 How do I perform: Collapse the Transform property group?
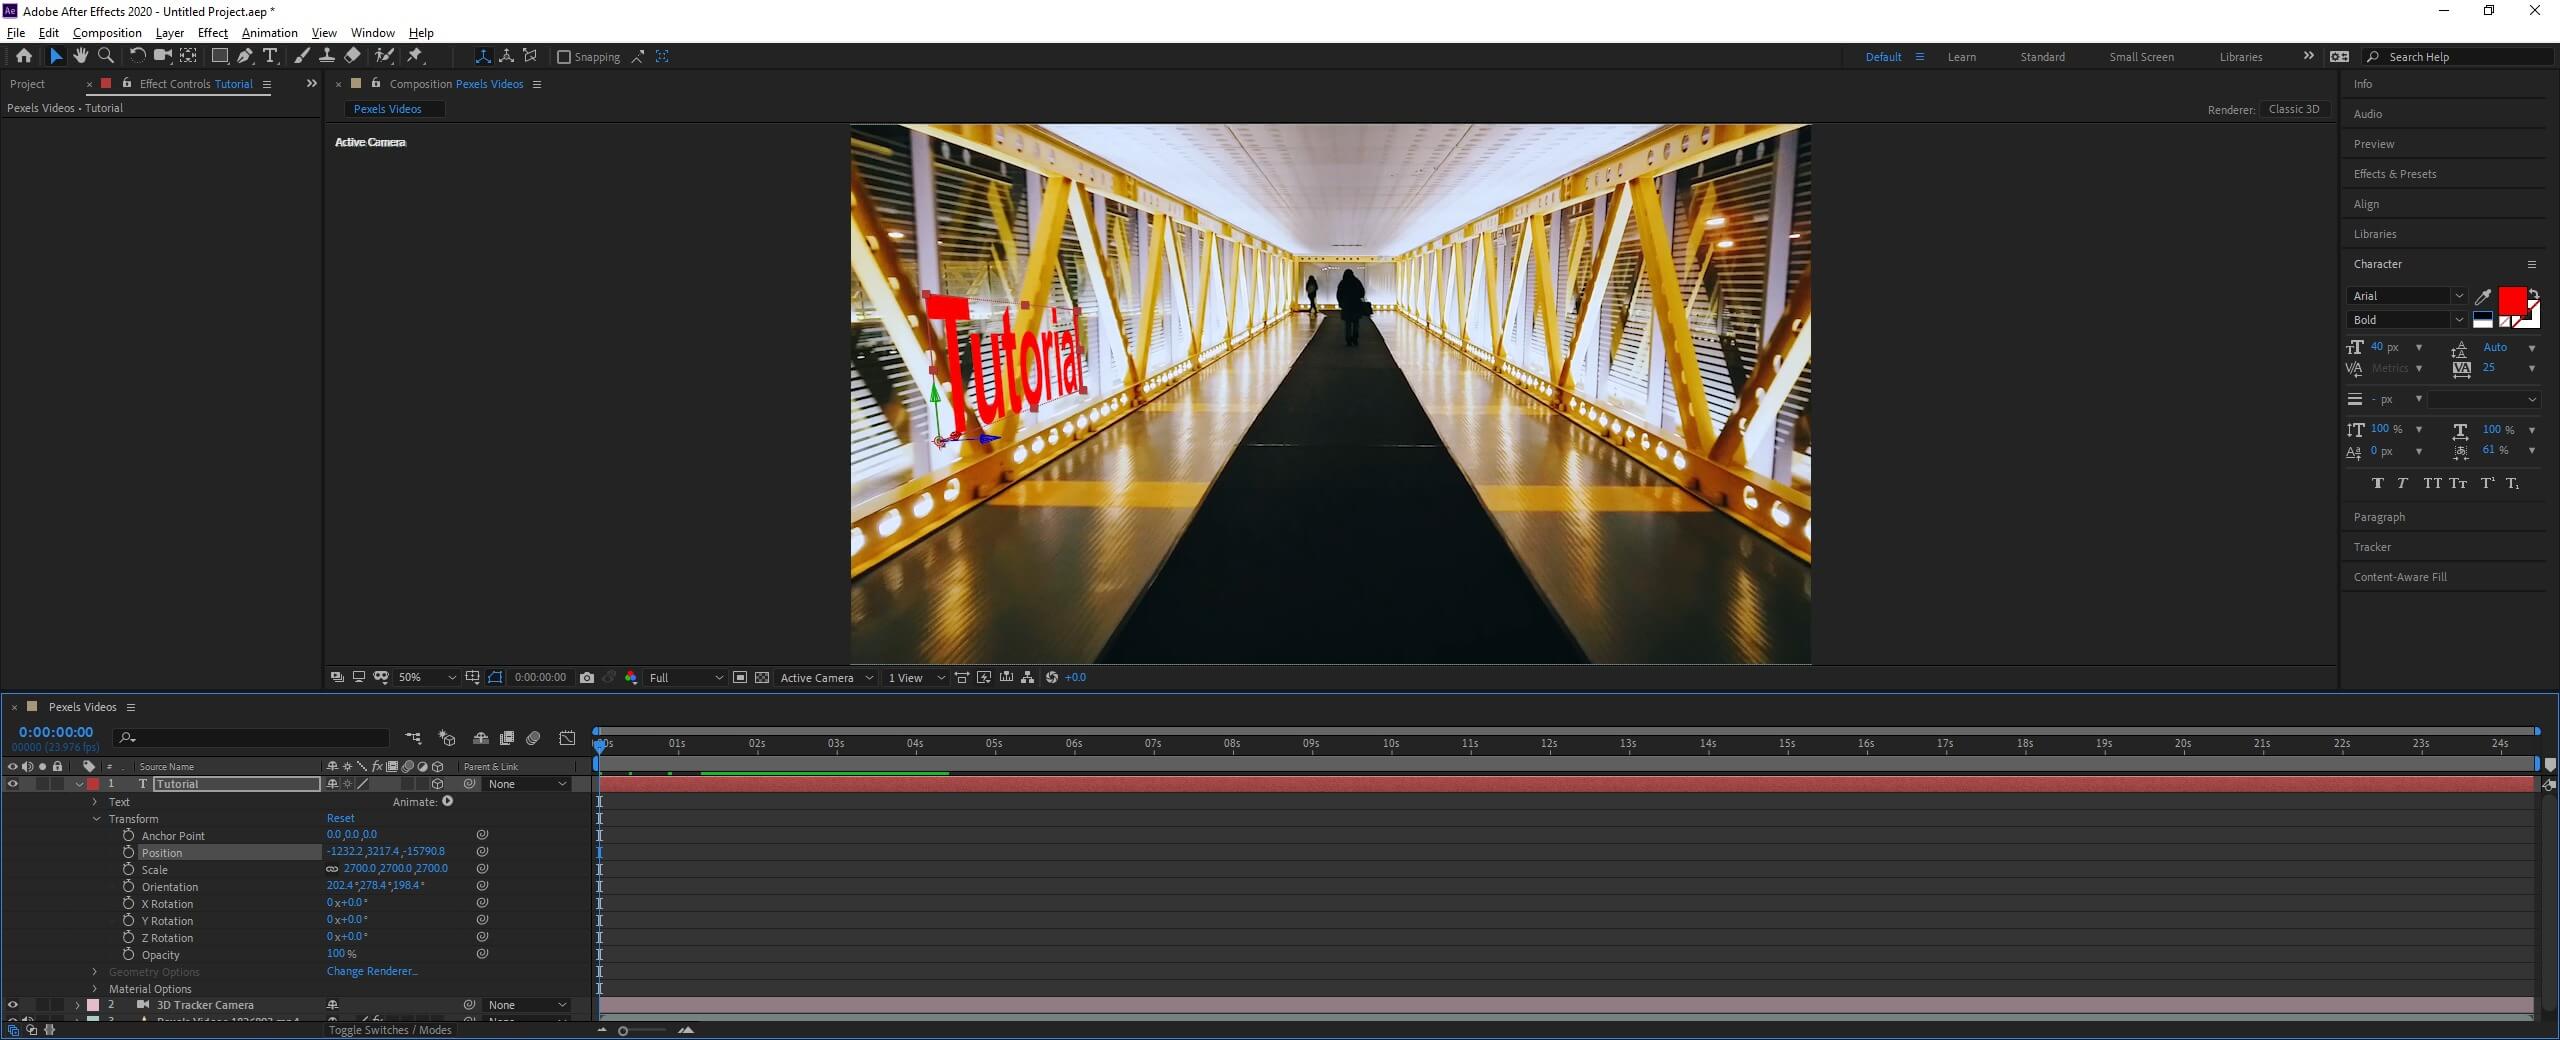point(97,819)
